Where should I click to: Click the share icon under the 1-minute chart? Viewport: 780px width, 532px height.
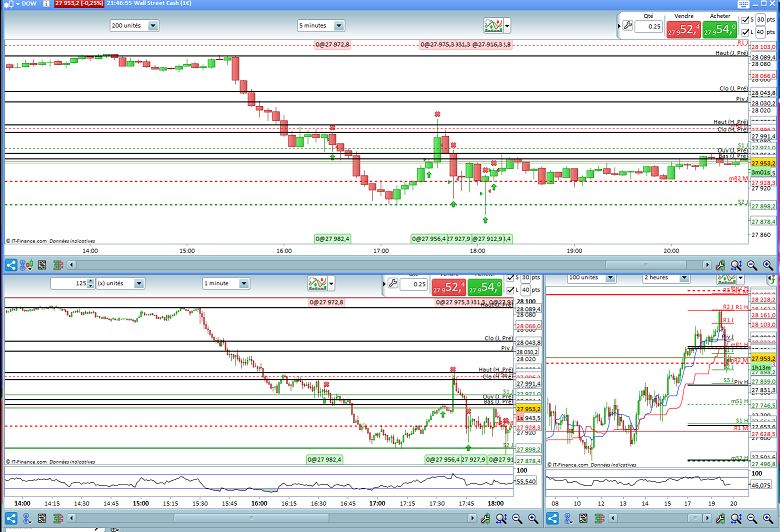(10, 519)
